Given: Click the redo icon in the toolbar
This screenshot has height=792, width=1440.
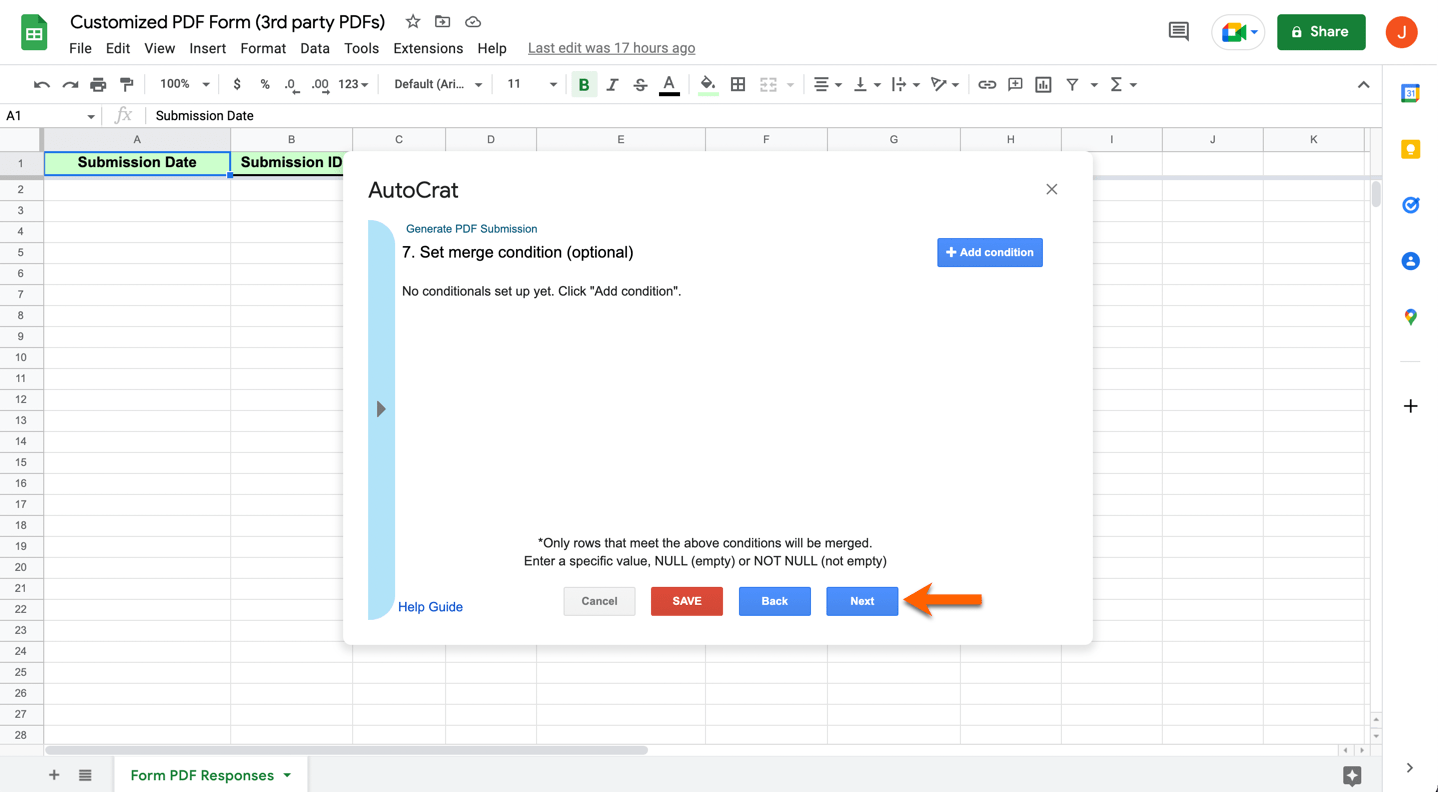Looking at the screenshot, I should click(70, 85).
